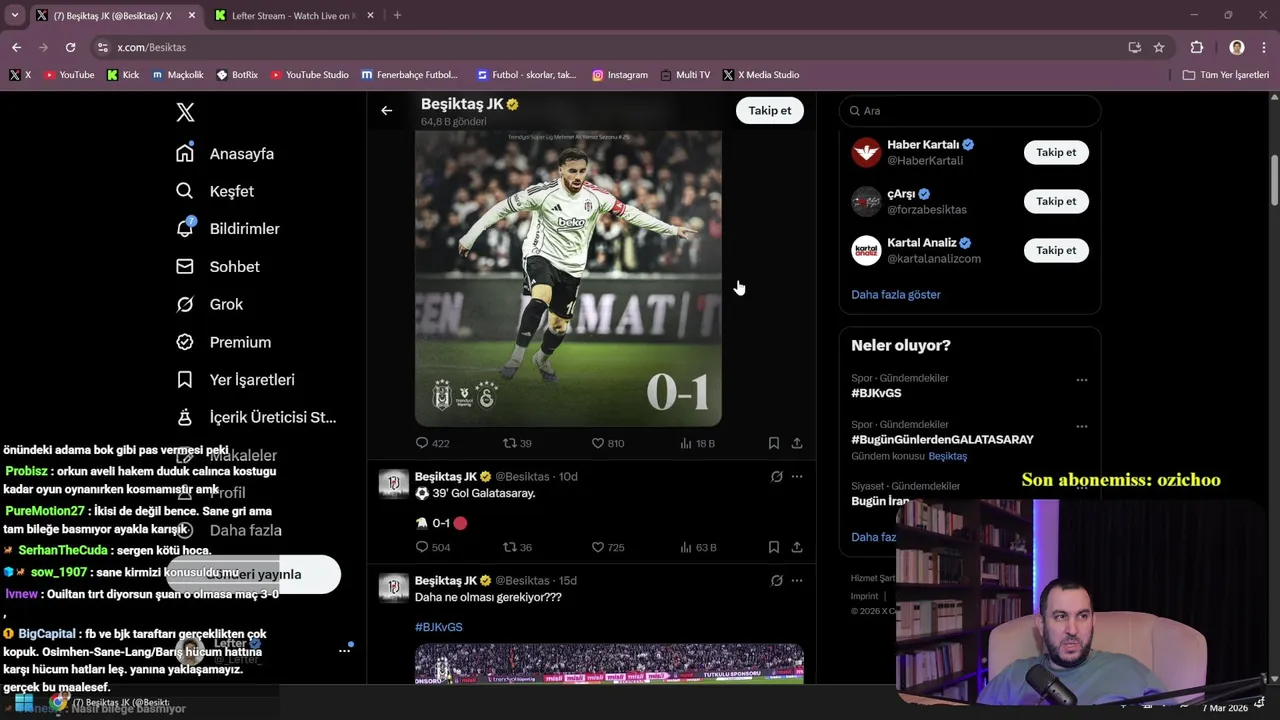Follow Beşiktaş JK with Takip et

coord(770,111)
